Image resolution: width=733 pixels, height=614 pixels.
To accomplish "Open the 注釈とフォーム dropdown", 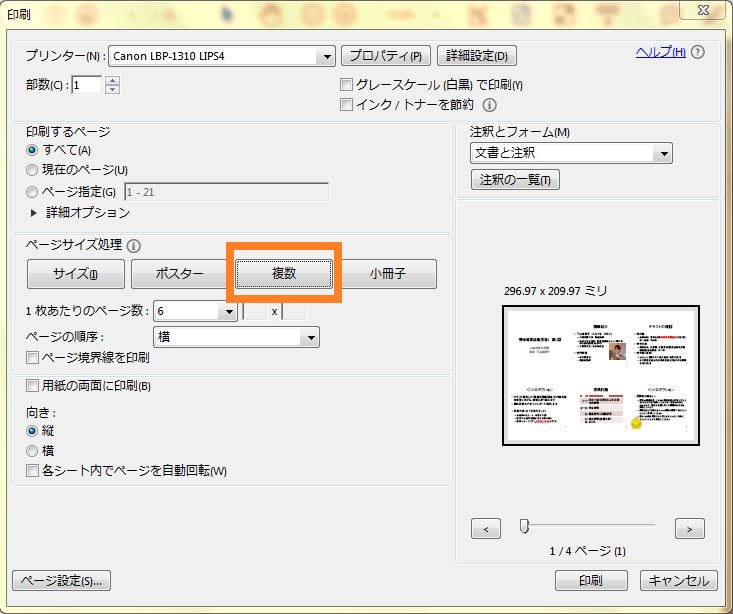I will (663, 153).
